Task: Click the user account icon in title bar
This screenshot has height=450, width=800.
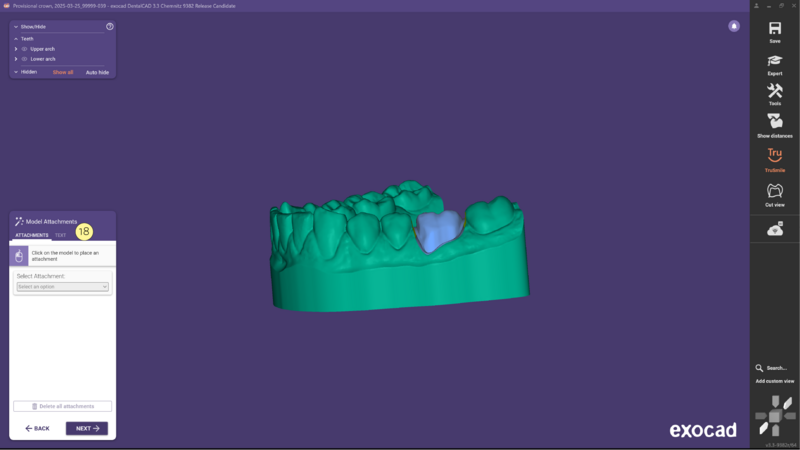Action: coord(756,6)
